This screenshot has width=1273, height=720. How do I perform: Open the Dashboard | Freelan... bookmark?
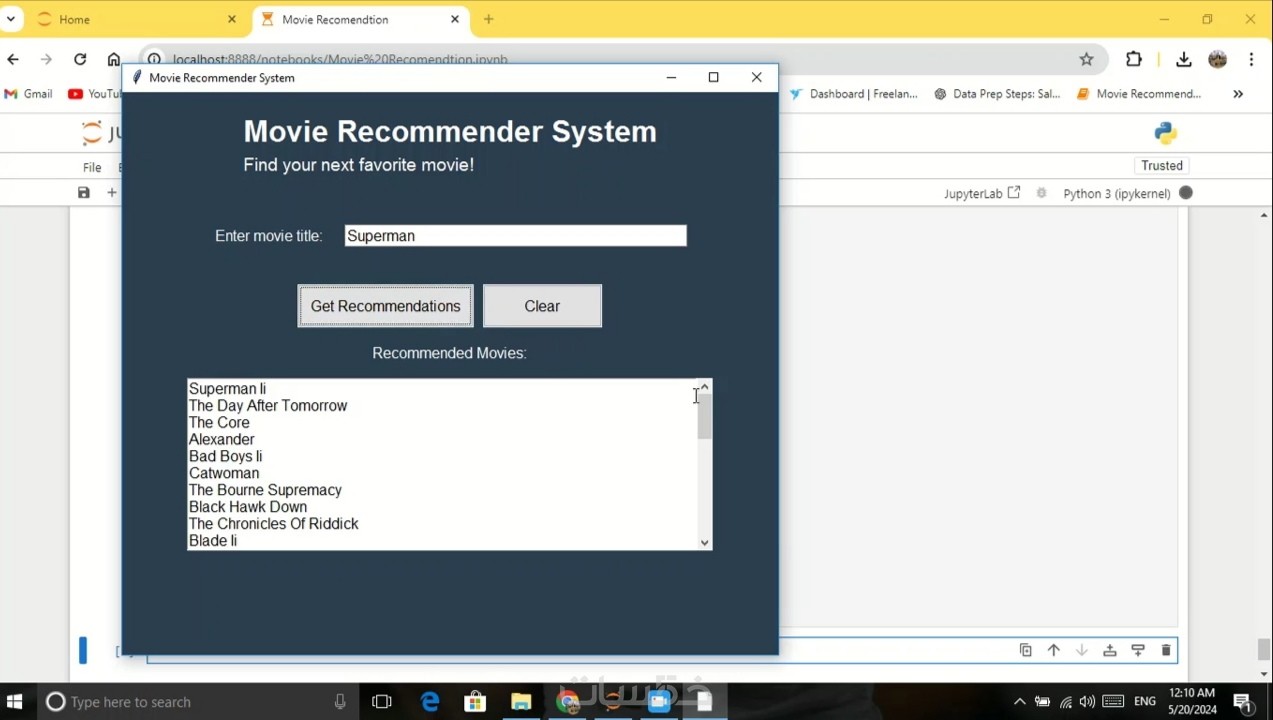tap(853, 94)
